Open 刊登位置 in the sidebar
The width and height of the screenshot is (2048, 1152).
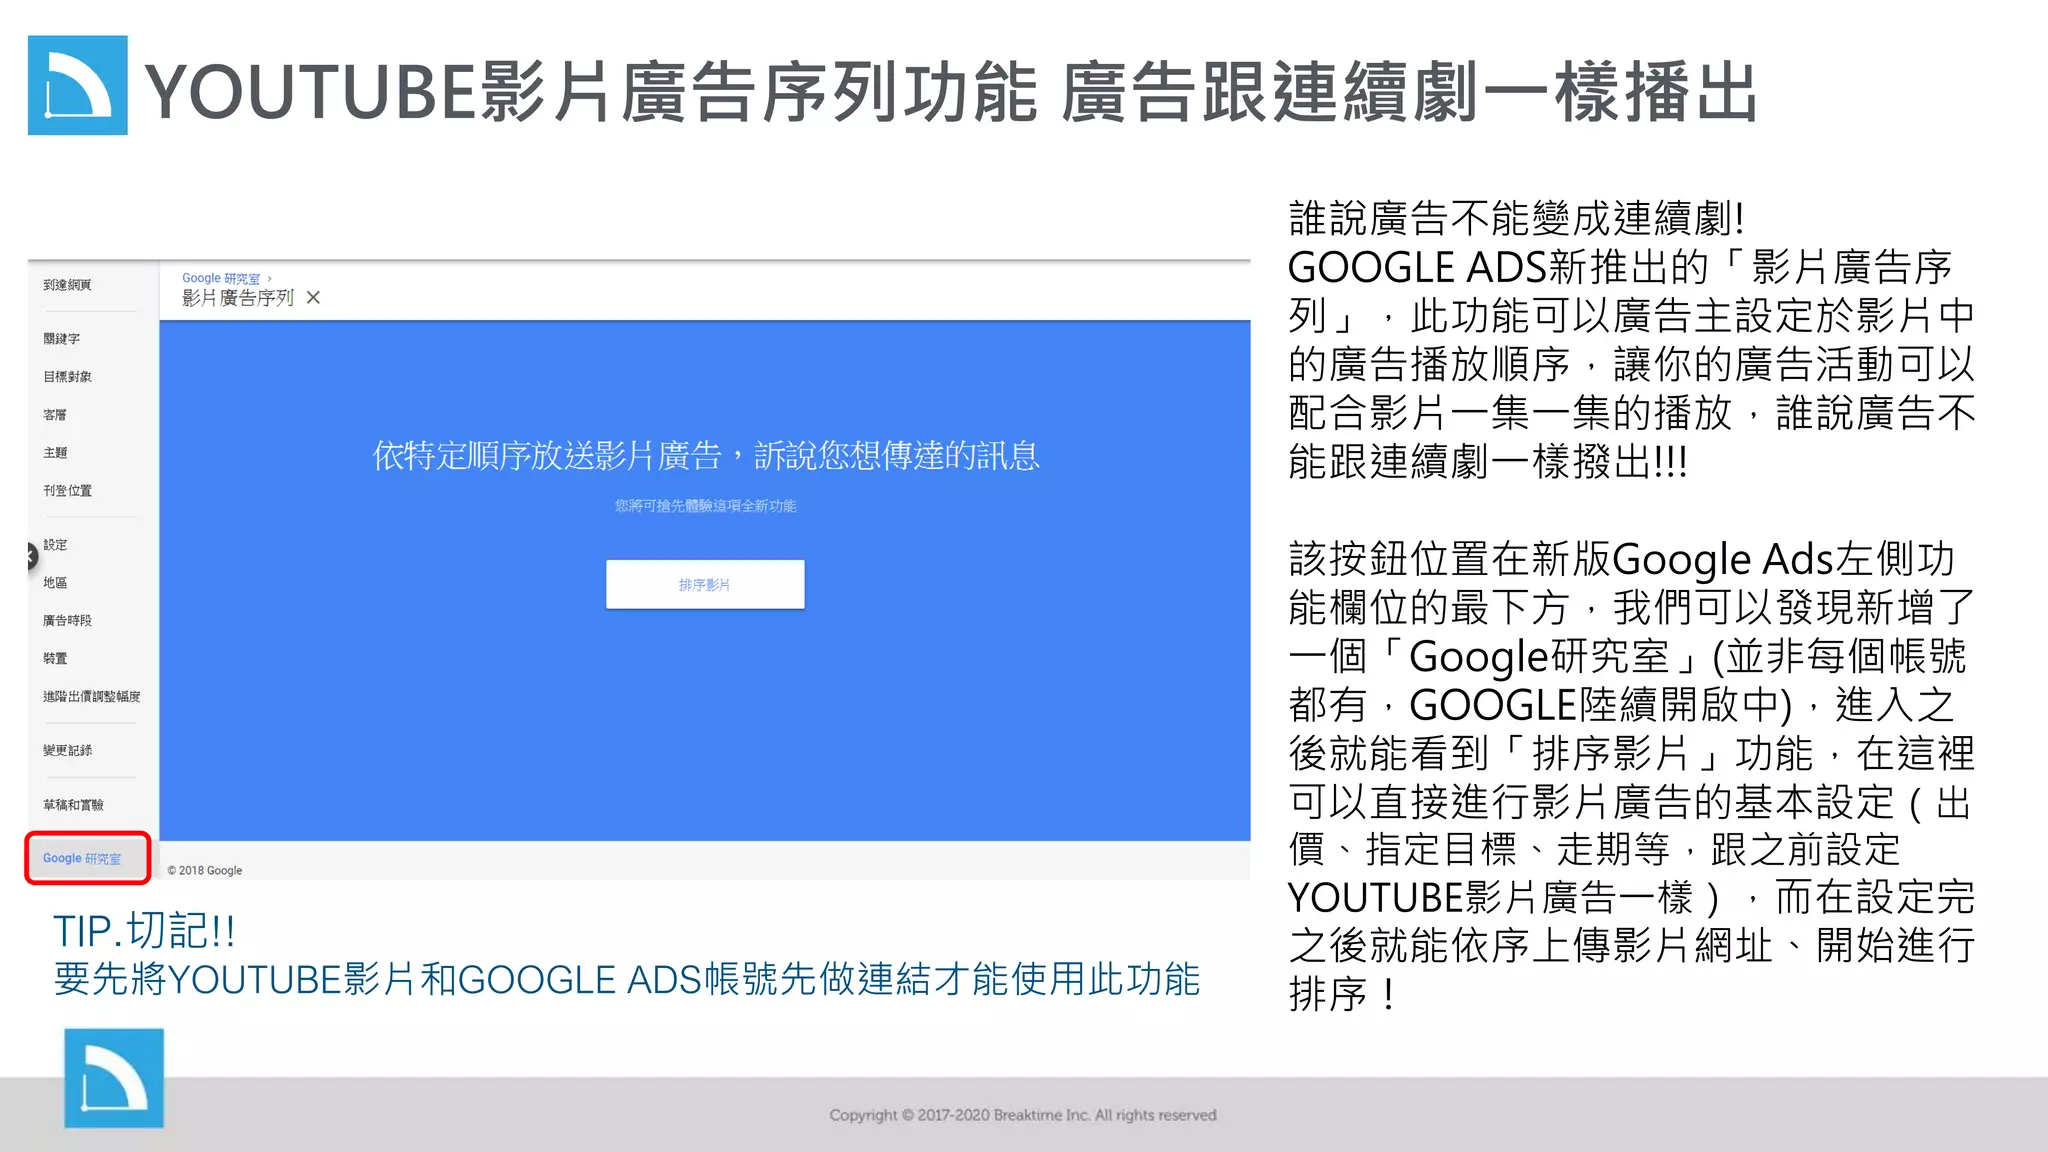(x=67, y=491)
